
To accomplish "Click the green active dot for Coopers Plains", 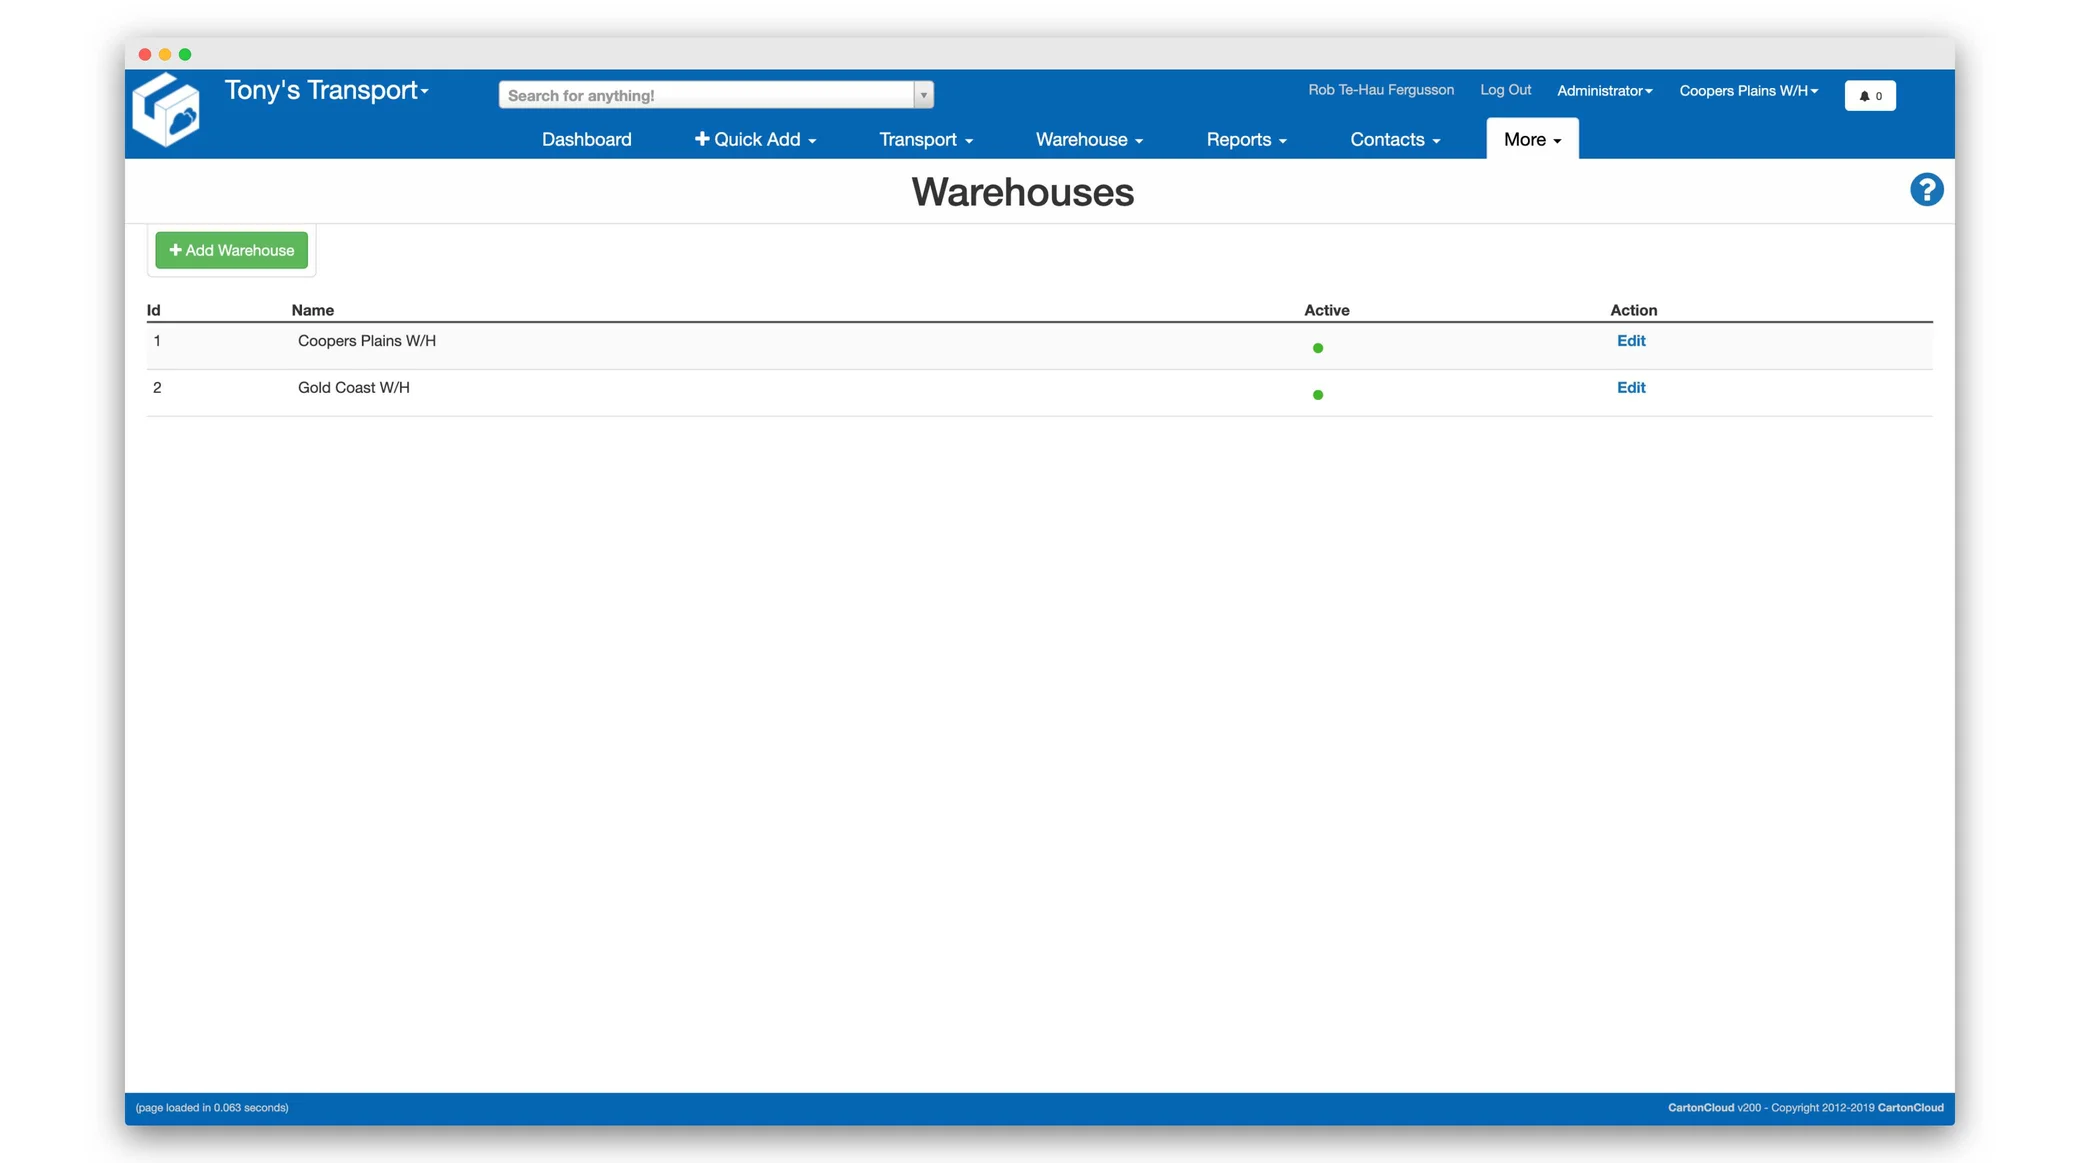I will (x=1317, y=348).
